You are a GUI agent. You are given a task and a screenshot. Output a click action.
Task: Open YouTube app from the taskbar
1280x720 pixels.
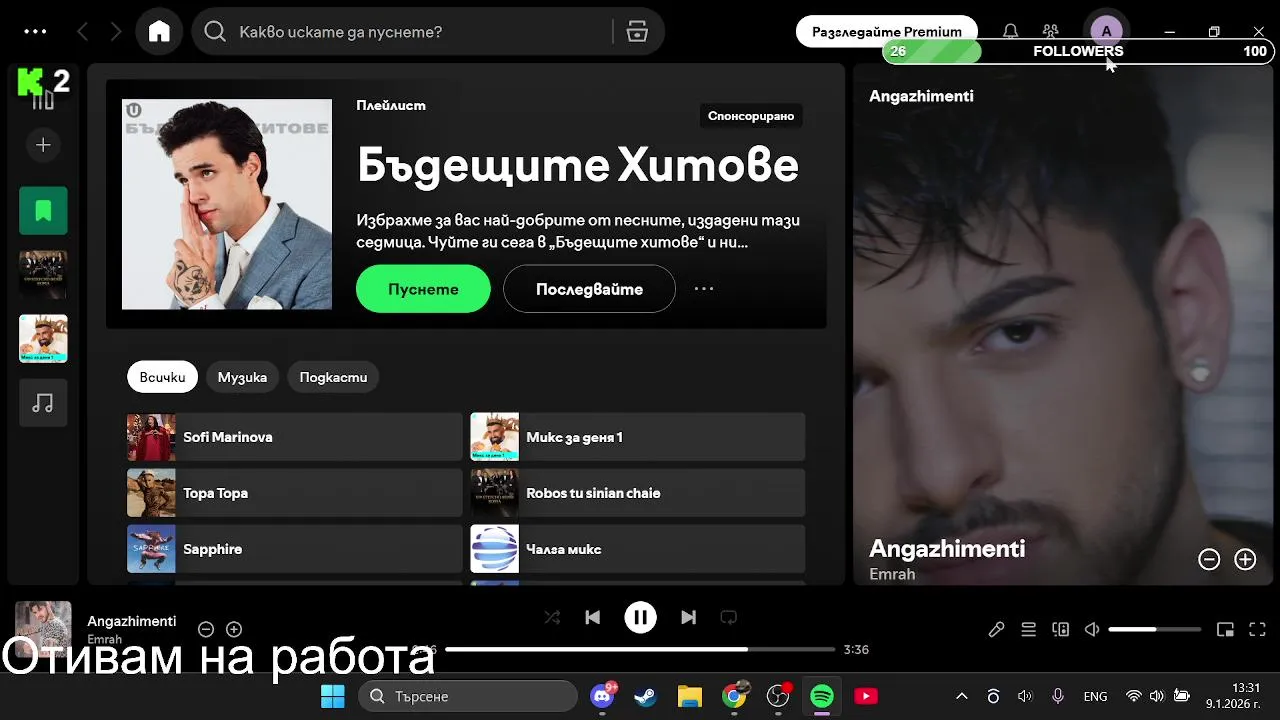tap(866, 696)
